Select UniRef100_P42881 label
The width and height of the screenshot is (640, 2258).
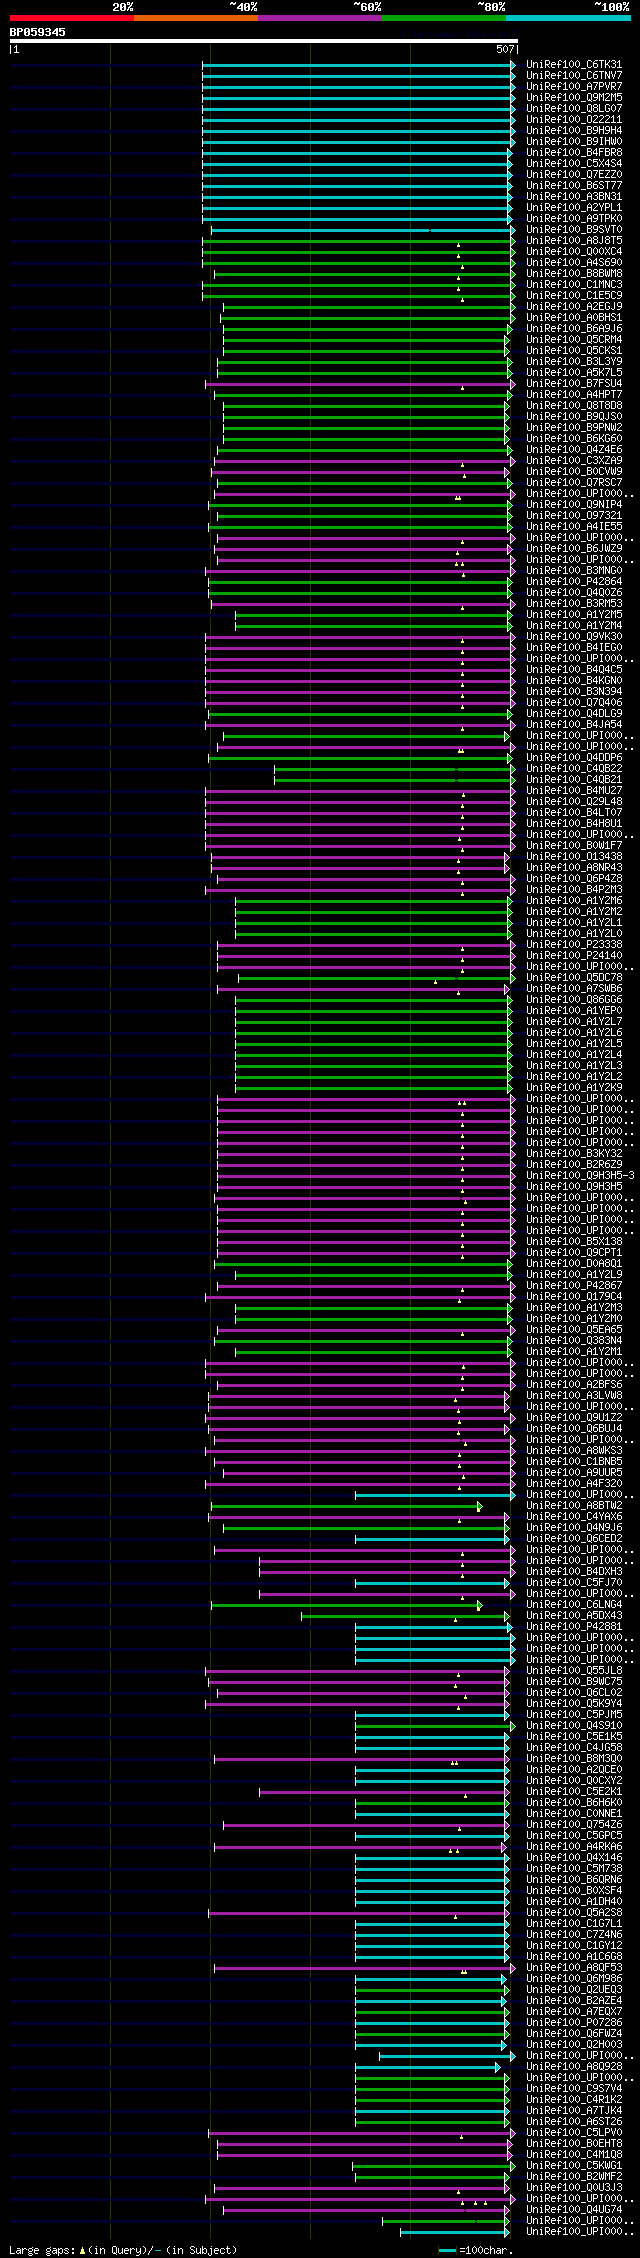(574, 1626)
